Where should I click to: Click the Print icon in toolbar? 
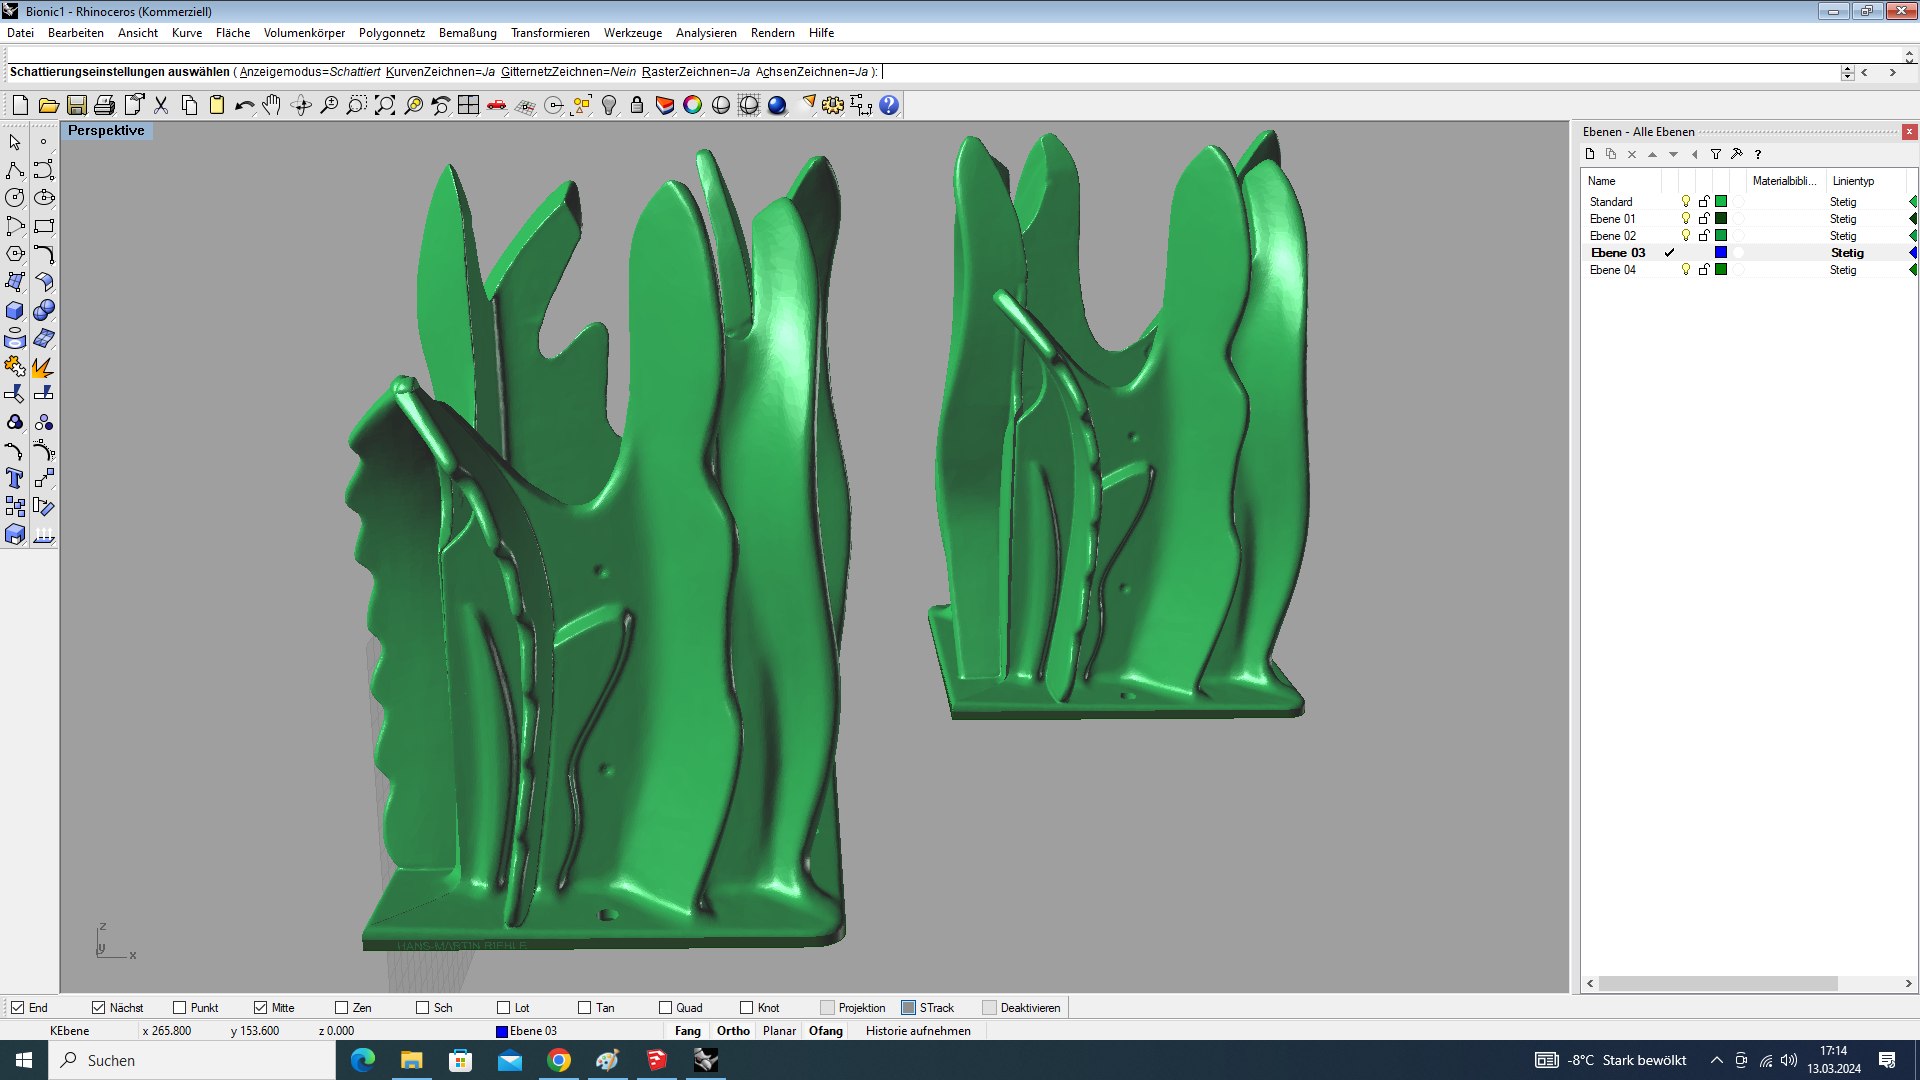[x=104, y=105]
